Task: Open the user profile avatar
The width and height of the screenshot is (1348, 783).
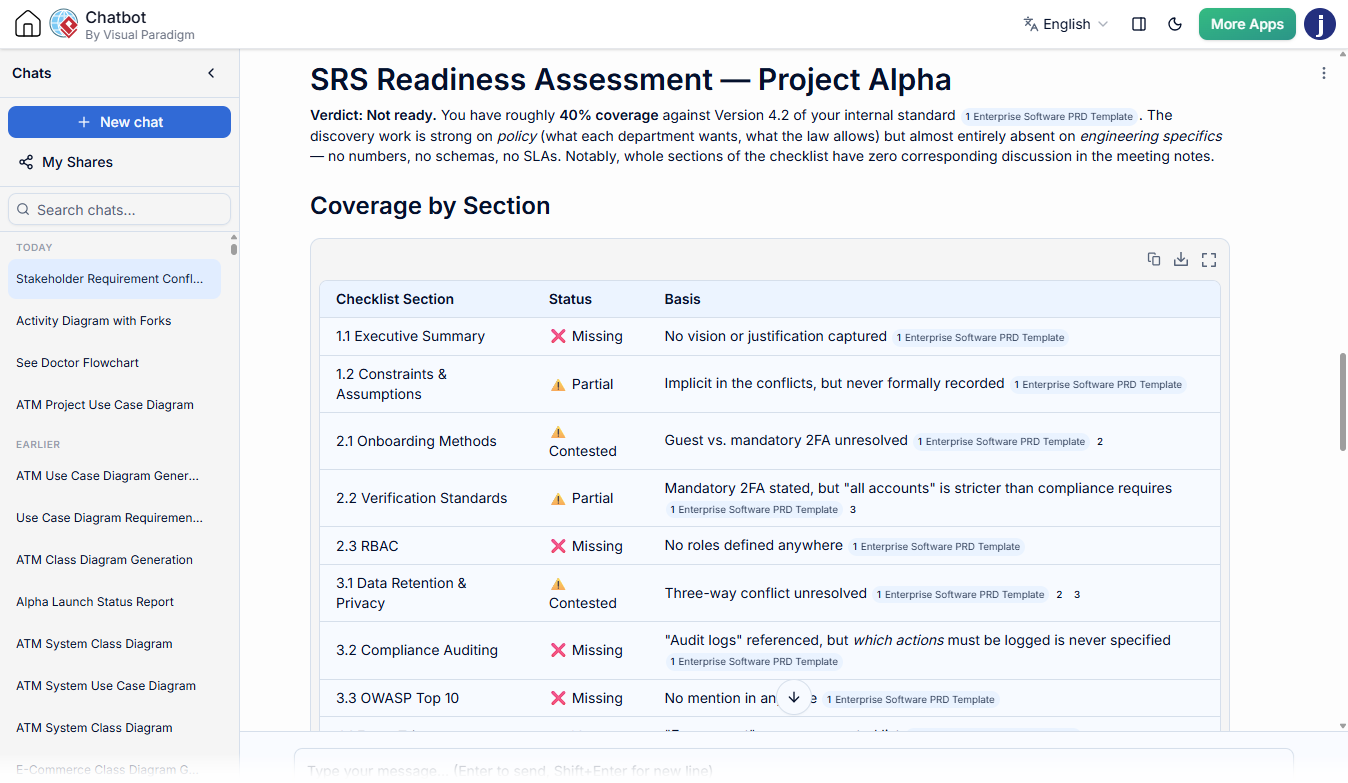Action: 1320,24
